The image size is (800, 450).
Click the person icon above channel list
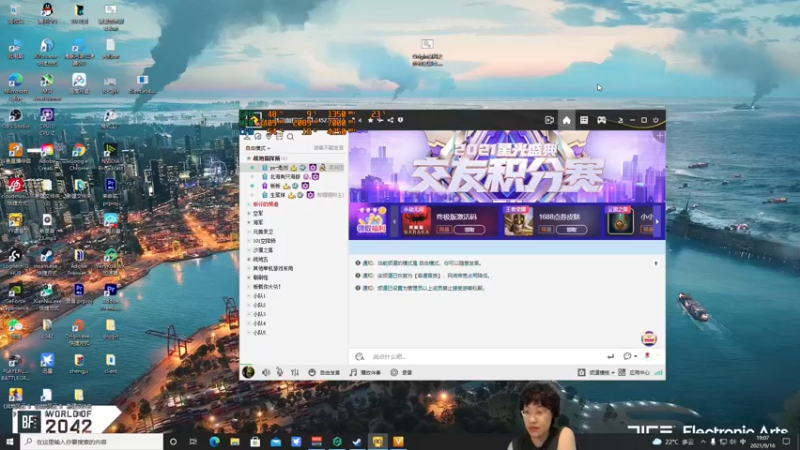[247, 137]
